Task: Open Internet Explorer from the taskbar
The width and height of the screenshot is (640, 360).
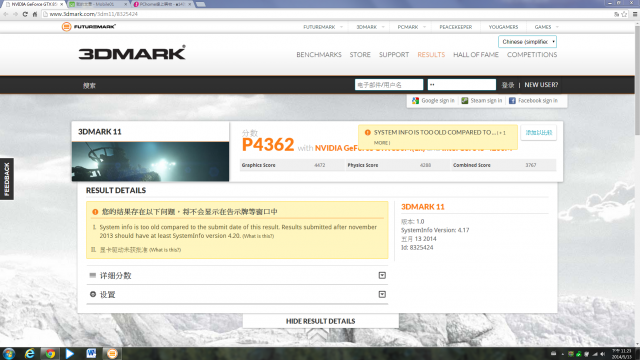Action: (29, 353)
